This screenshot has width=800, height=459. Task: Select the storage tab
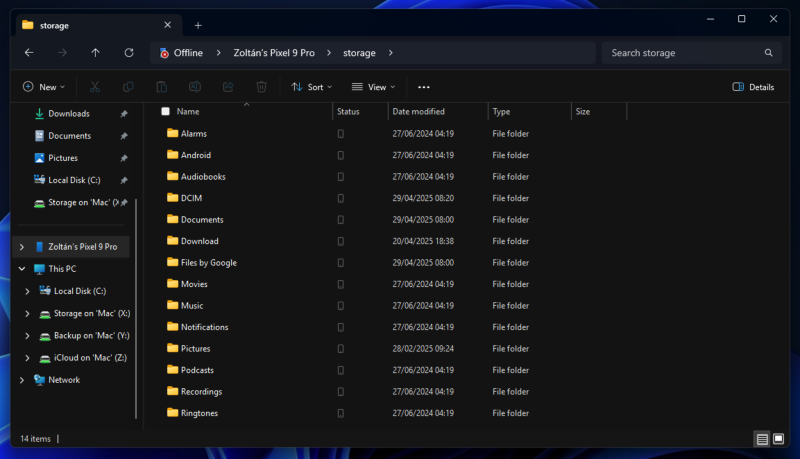coord(97,25)
